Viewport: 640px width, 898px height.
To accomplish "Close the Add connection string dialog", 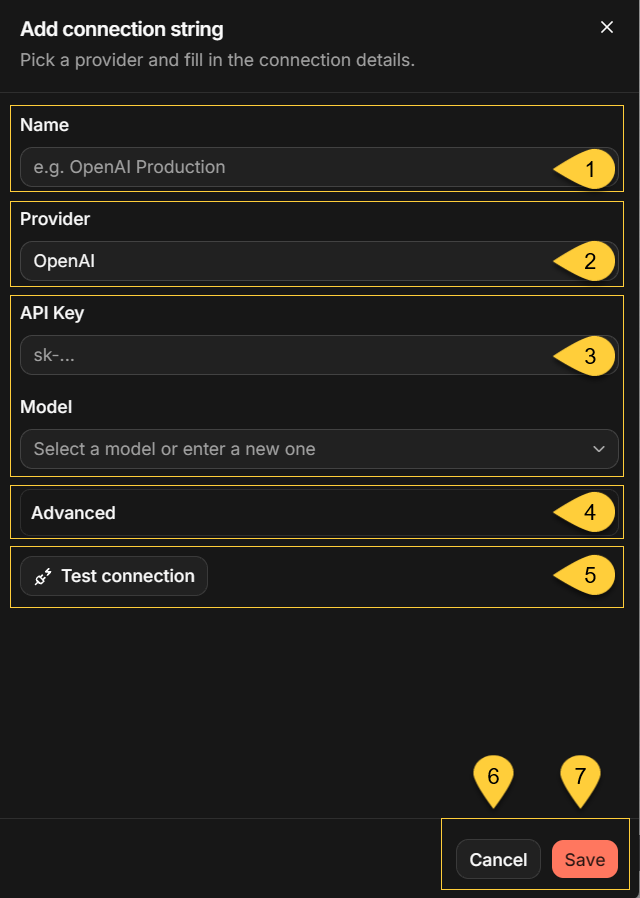I will tap(607, 27).
